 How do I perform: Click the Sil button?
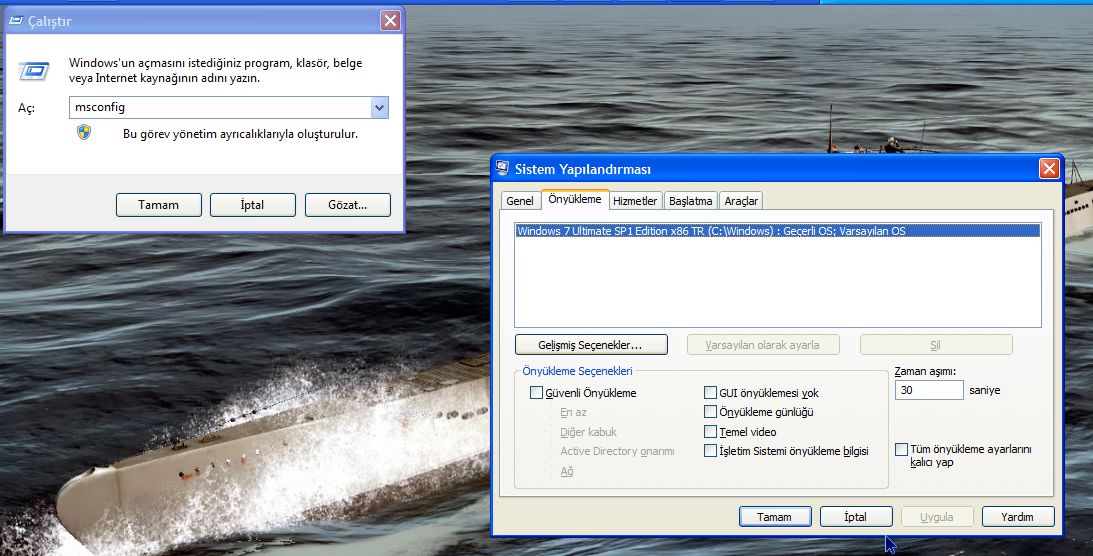[x=936, y=345]
